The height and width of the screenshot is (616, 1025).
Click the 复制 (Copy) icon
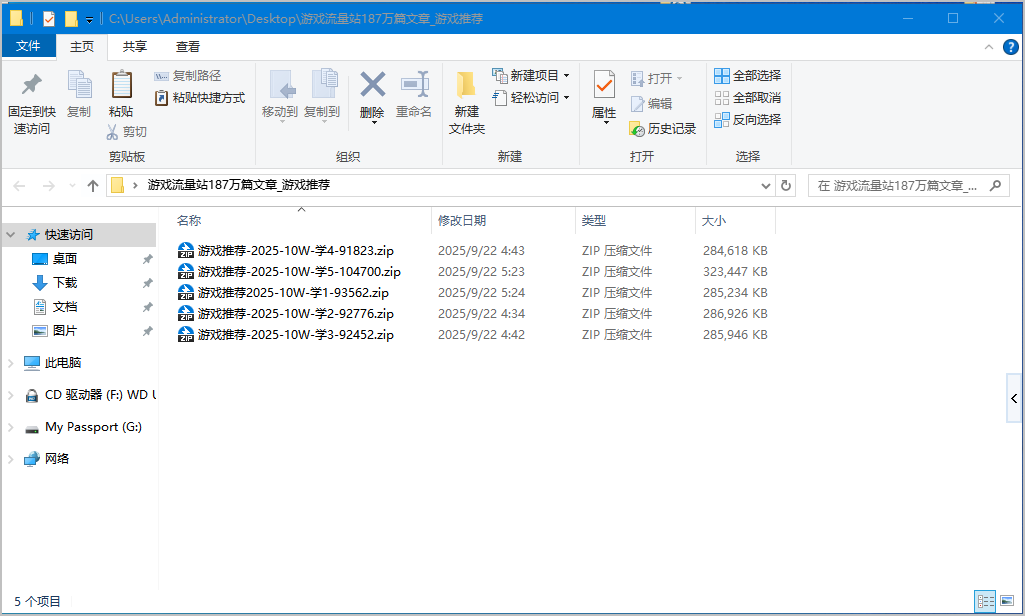[78, 97]
